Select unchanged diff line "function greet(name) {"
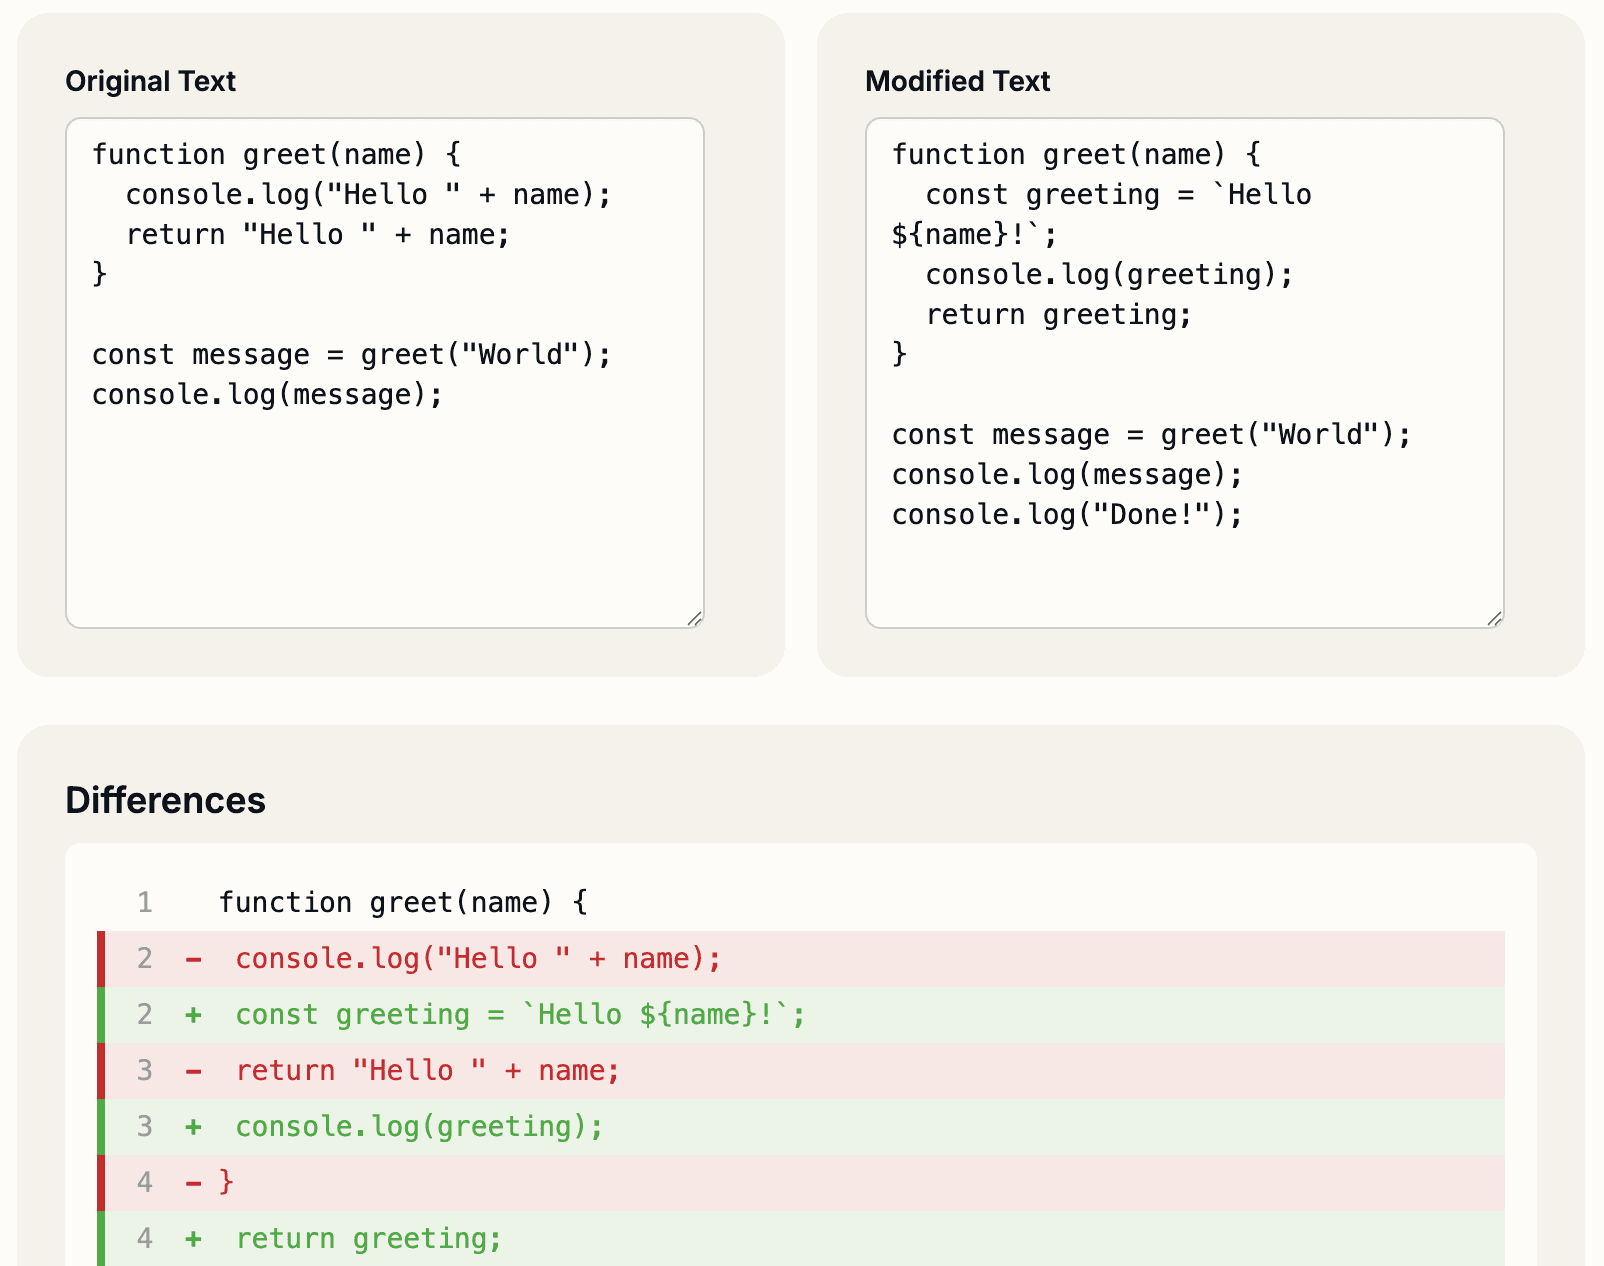Screen dimensions: 1604x1266 pos(403,903)
